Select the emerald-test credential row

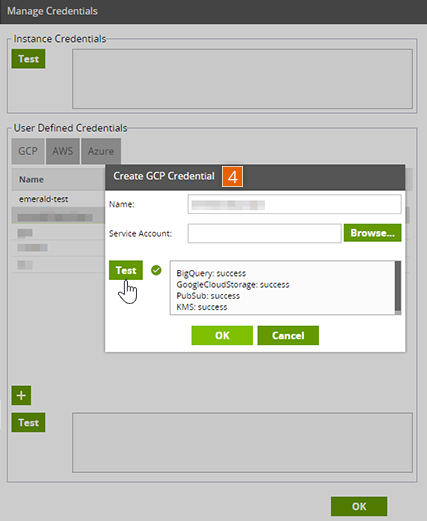pos(58,199)
